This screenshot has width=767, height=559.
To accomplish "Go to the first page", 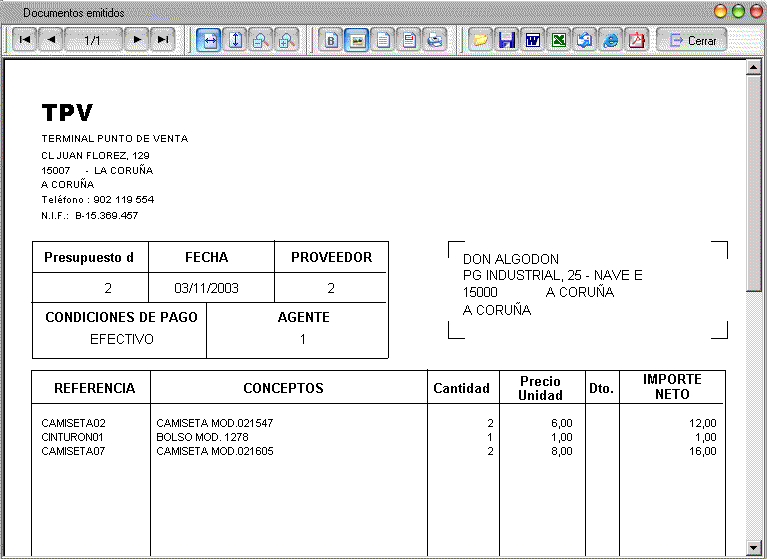I will coord(25,40).
